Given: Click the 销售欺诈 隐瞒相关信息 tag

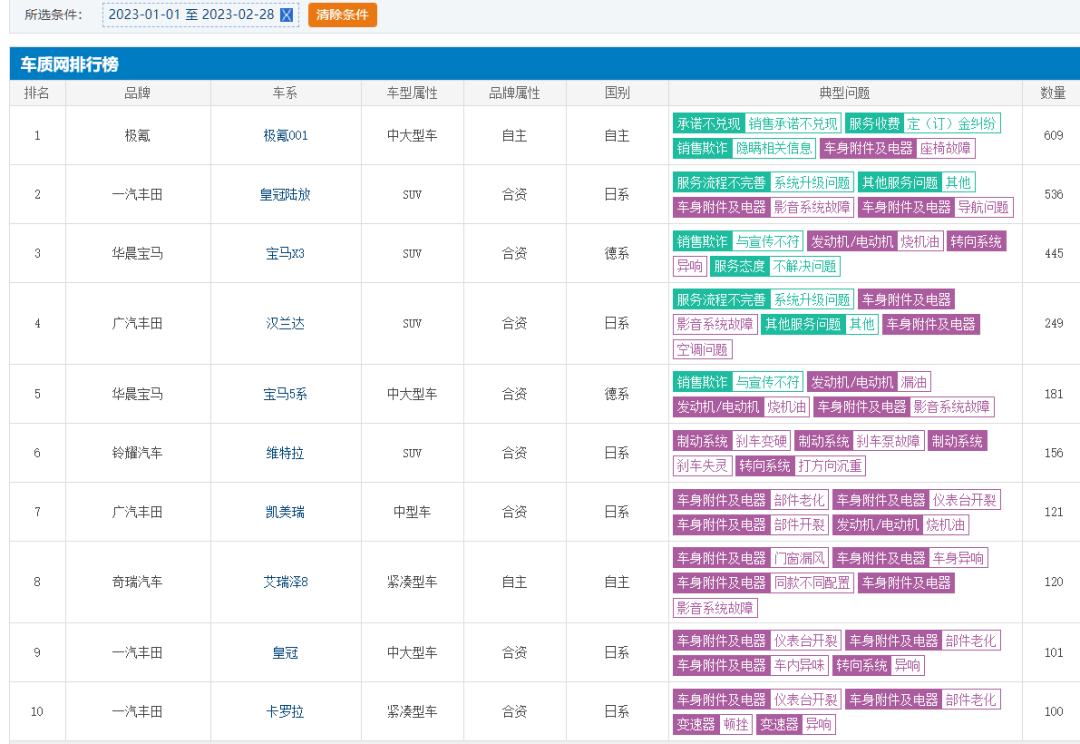Looking at the screenshot, I should [745, 148].
